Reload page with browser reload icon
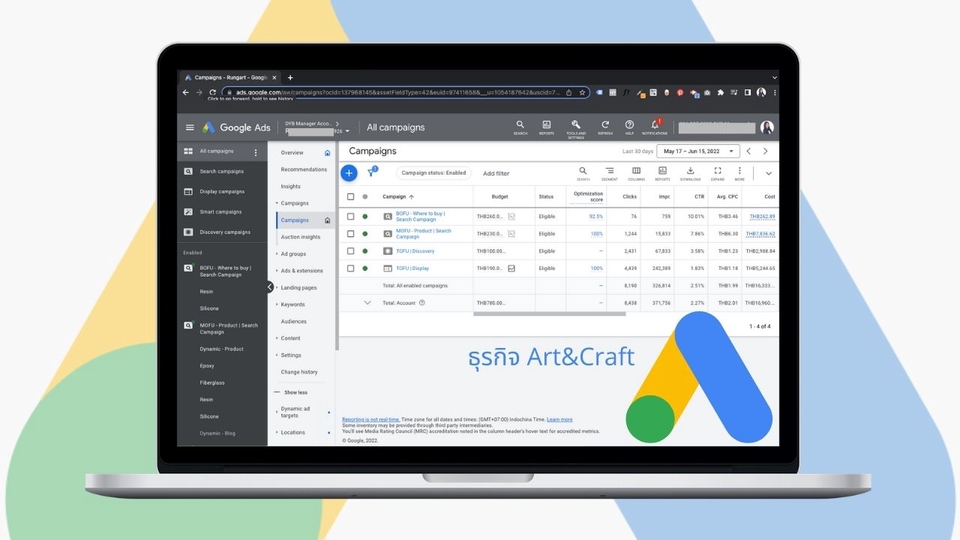Image resolution: width=960 pixels, height=540 pixels. [212, 92]
